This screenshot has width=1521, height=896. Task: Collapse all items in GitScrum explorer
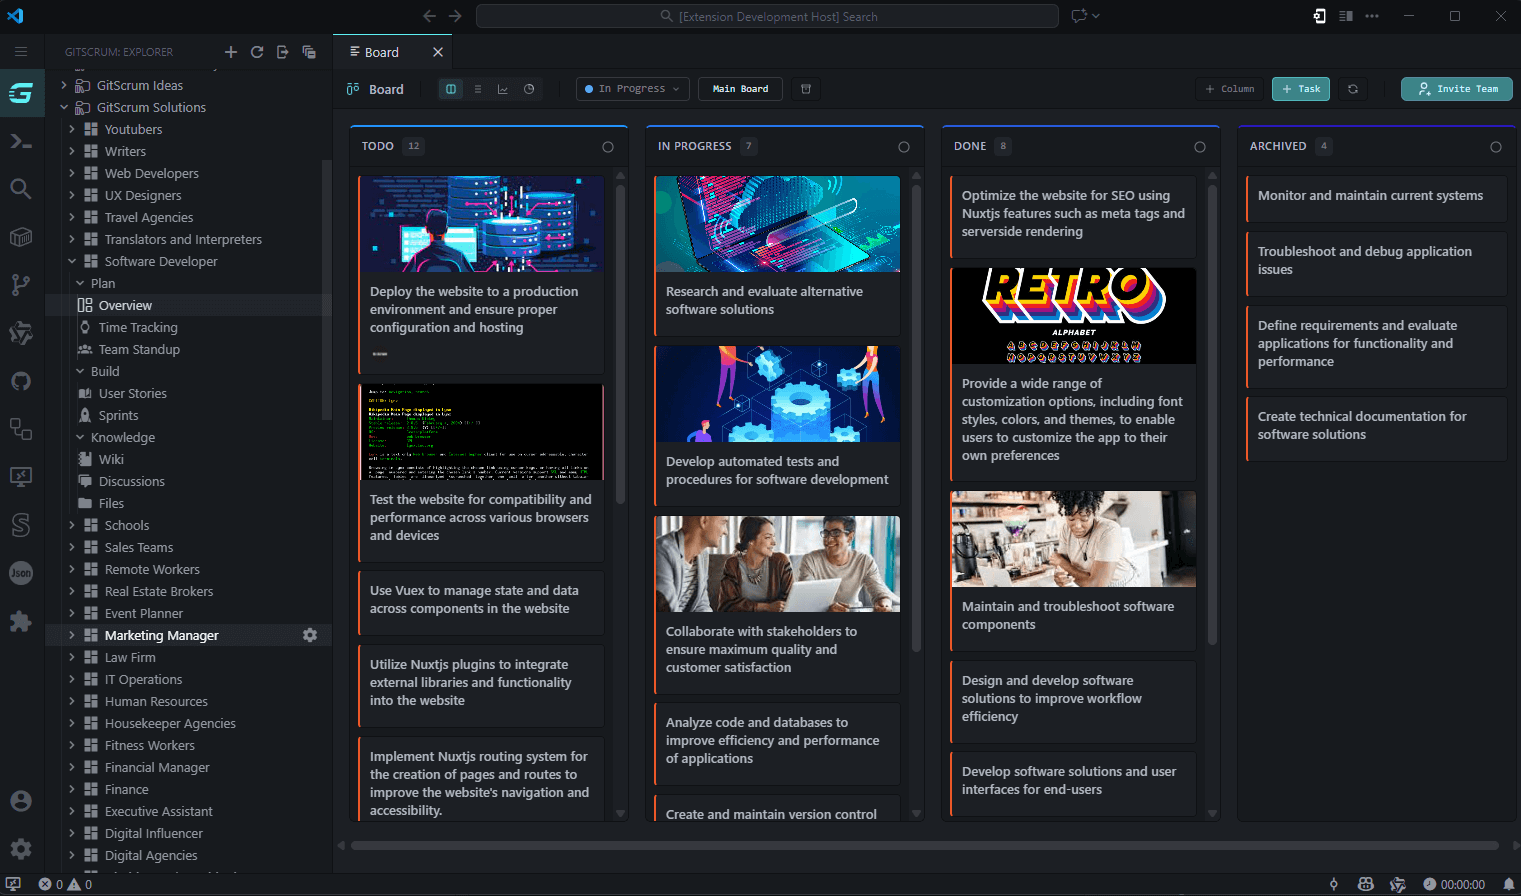tap(309, 51)
